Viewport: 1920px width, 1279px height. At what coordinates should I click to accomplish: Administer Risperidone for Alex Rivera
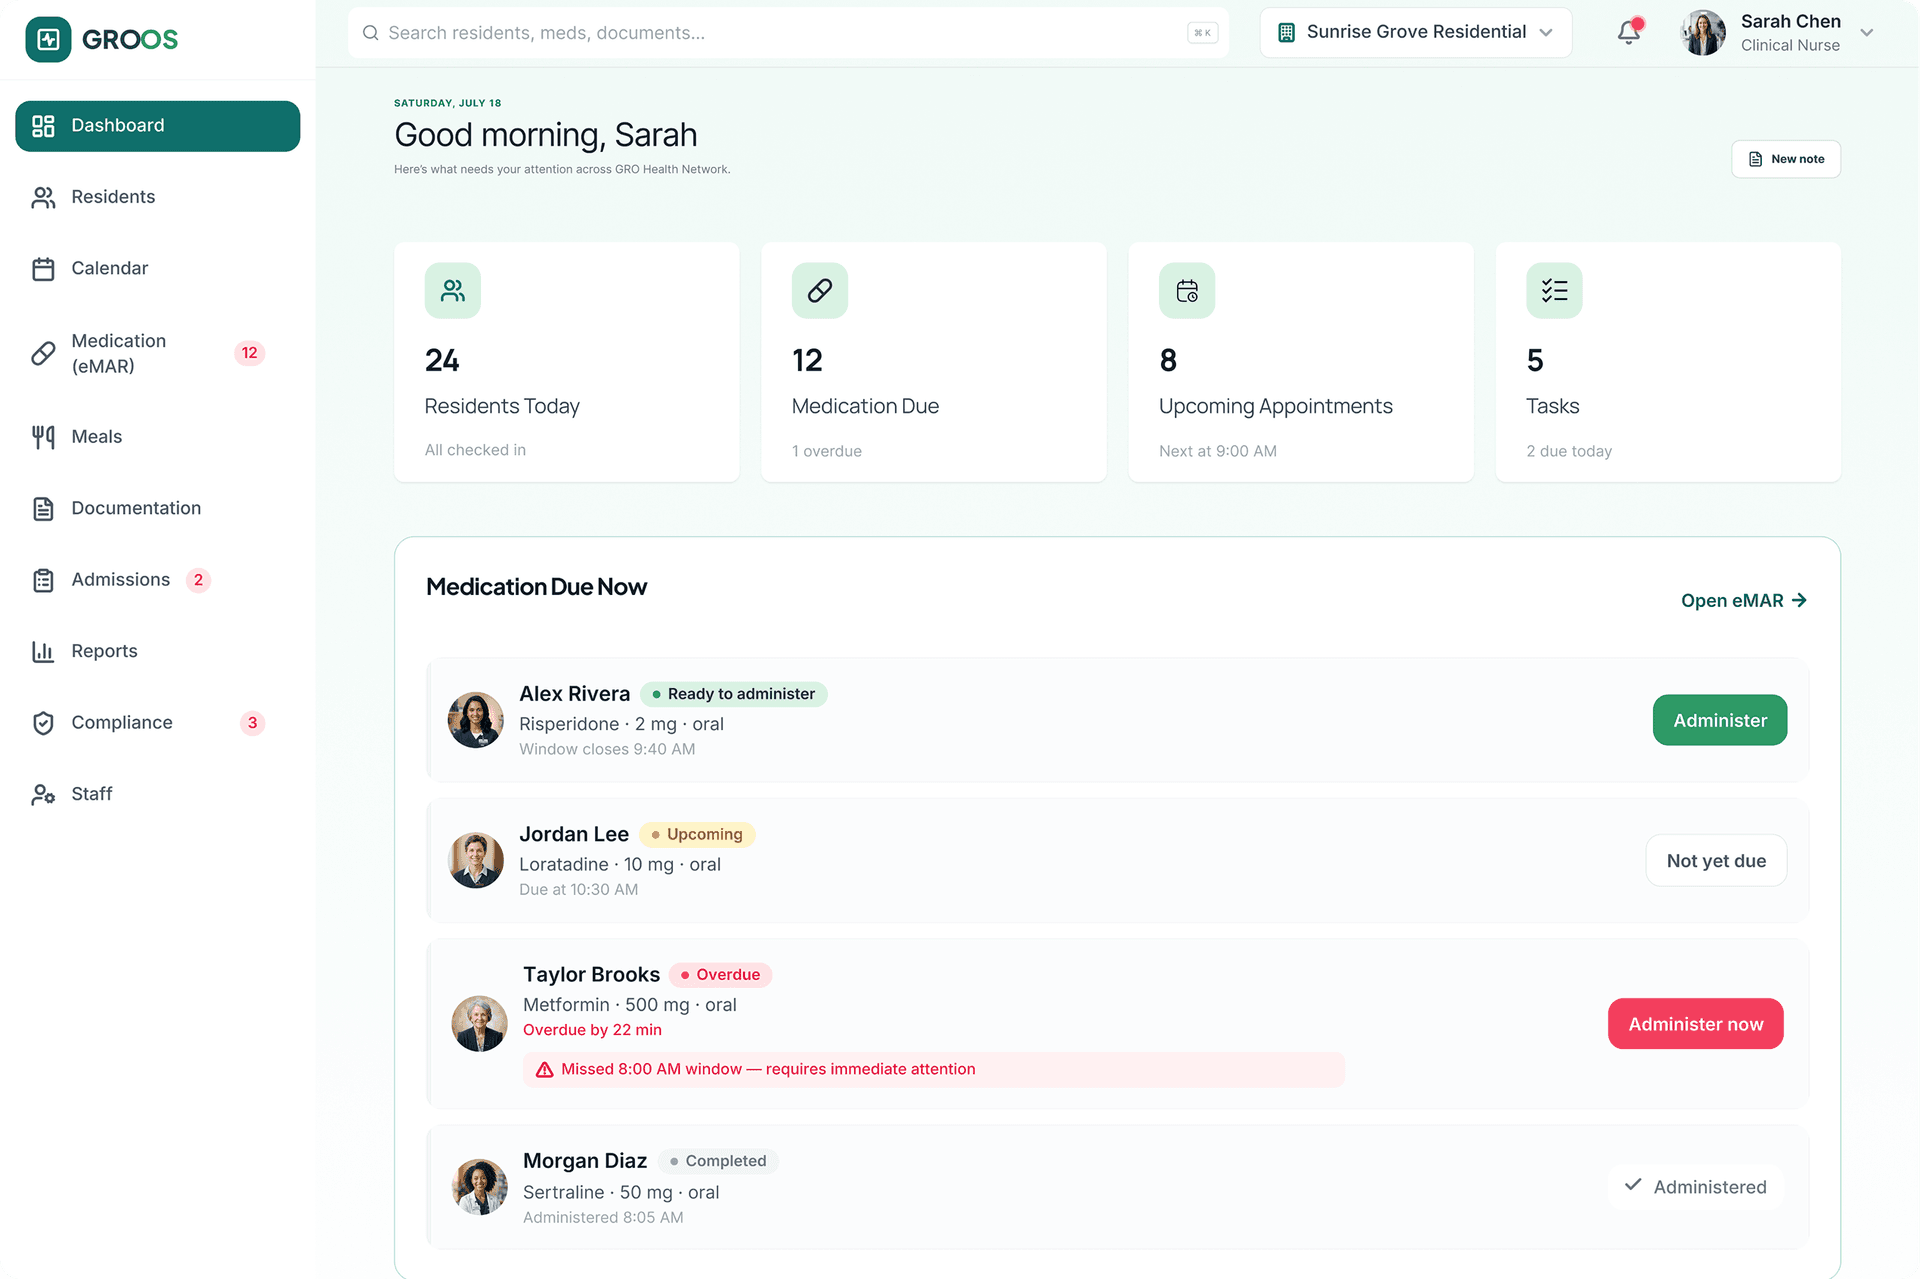[x=1720, y=720]
